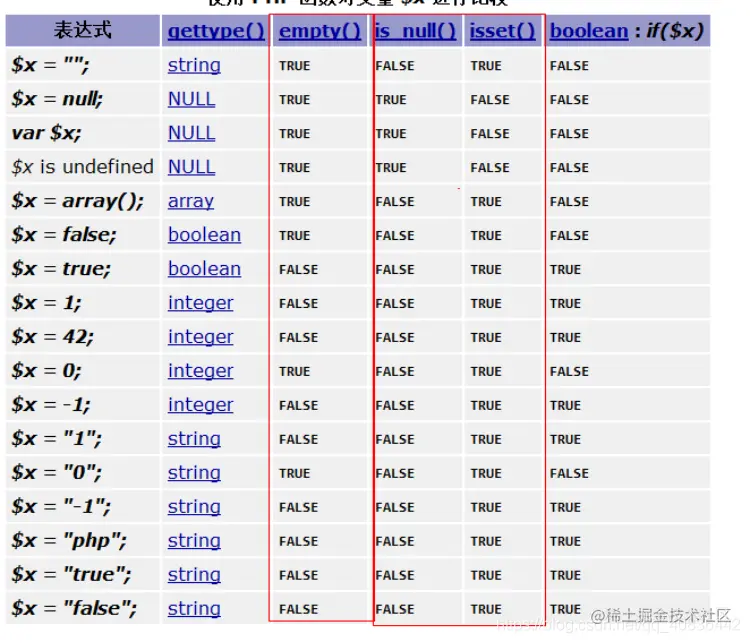Select expression cell $x = true;
Viewport: 750px width, 643px height.
point(83,269)
